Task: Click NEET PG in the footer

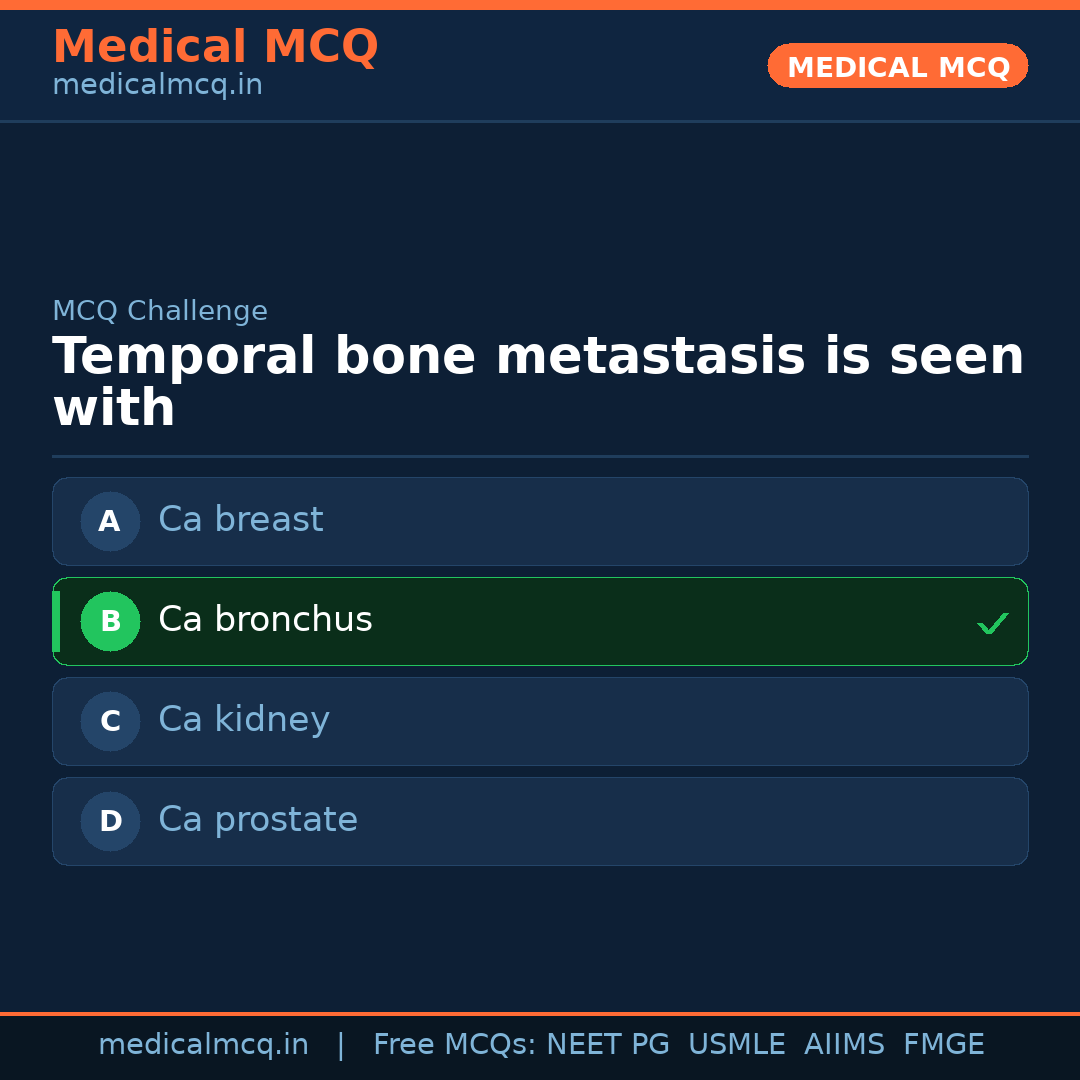Action: (608, 1045)
